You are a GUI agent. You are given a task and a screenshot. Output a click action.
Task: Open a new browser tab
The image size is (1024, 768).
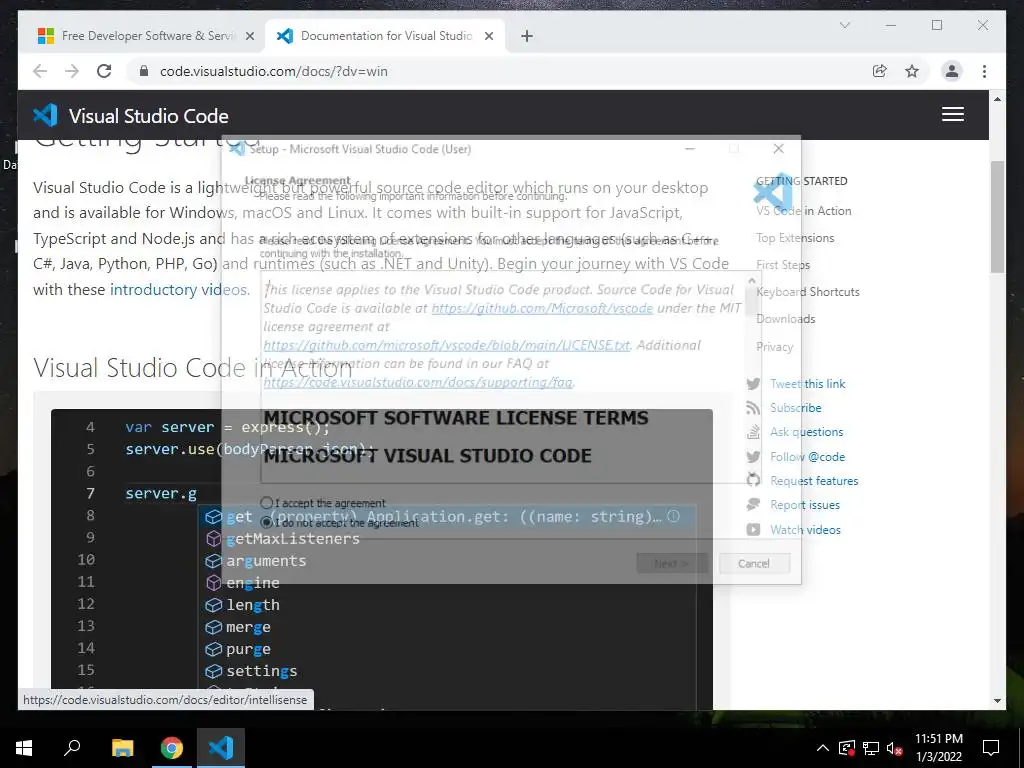527,36
